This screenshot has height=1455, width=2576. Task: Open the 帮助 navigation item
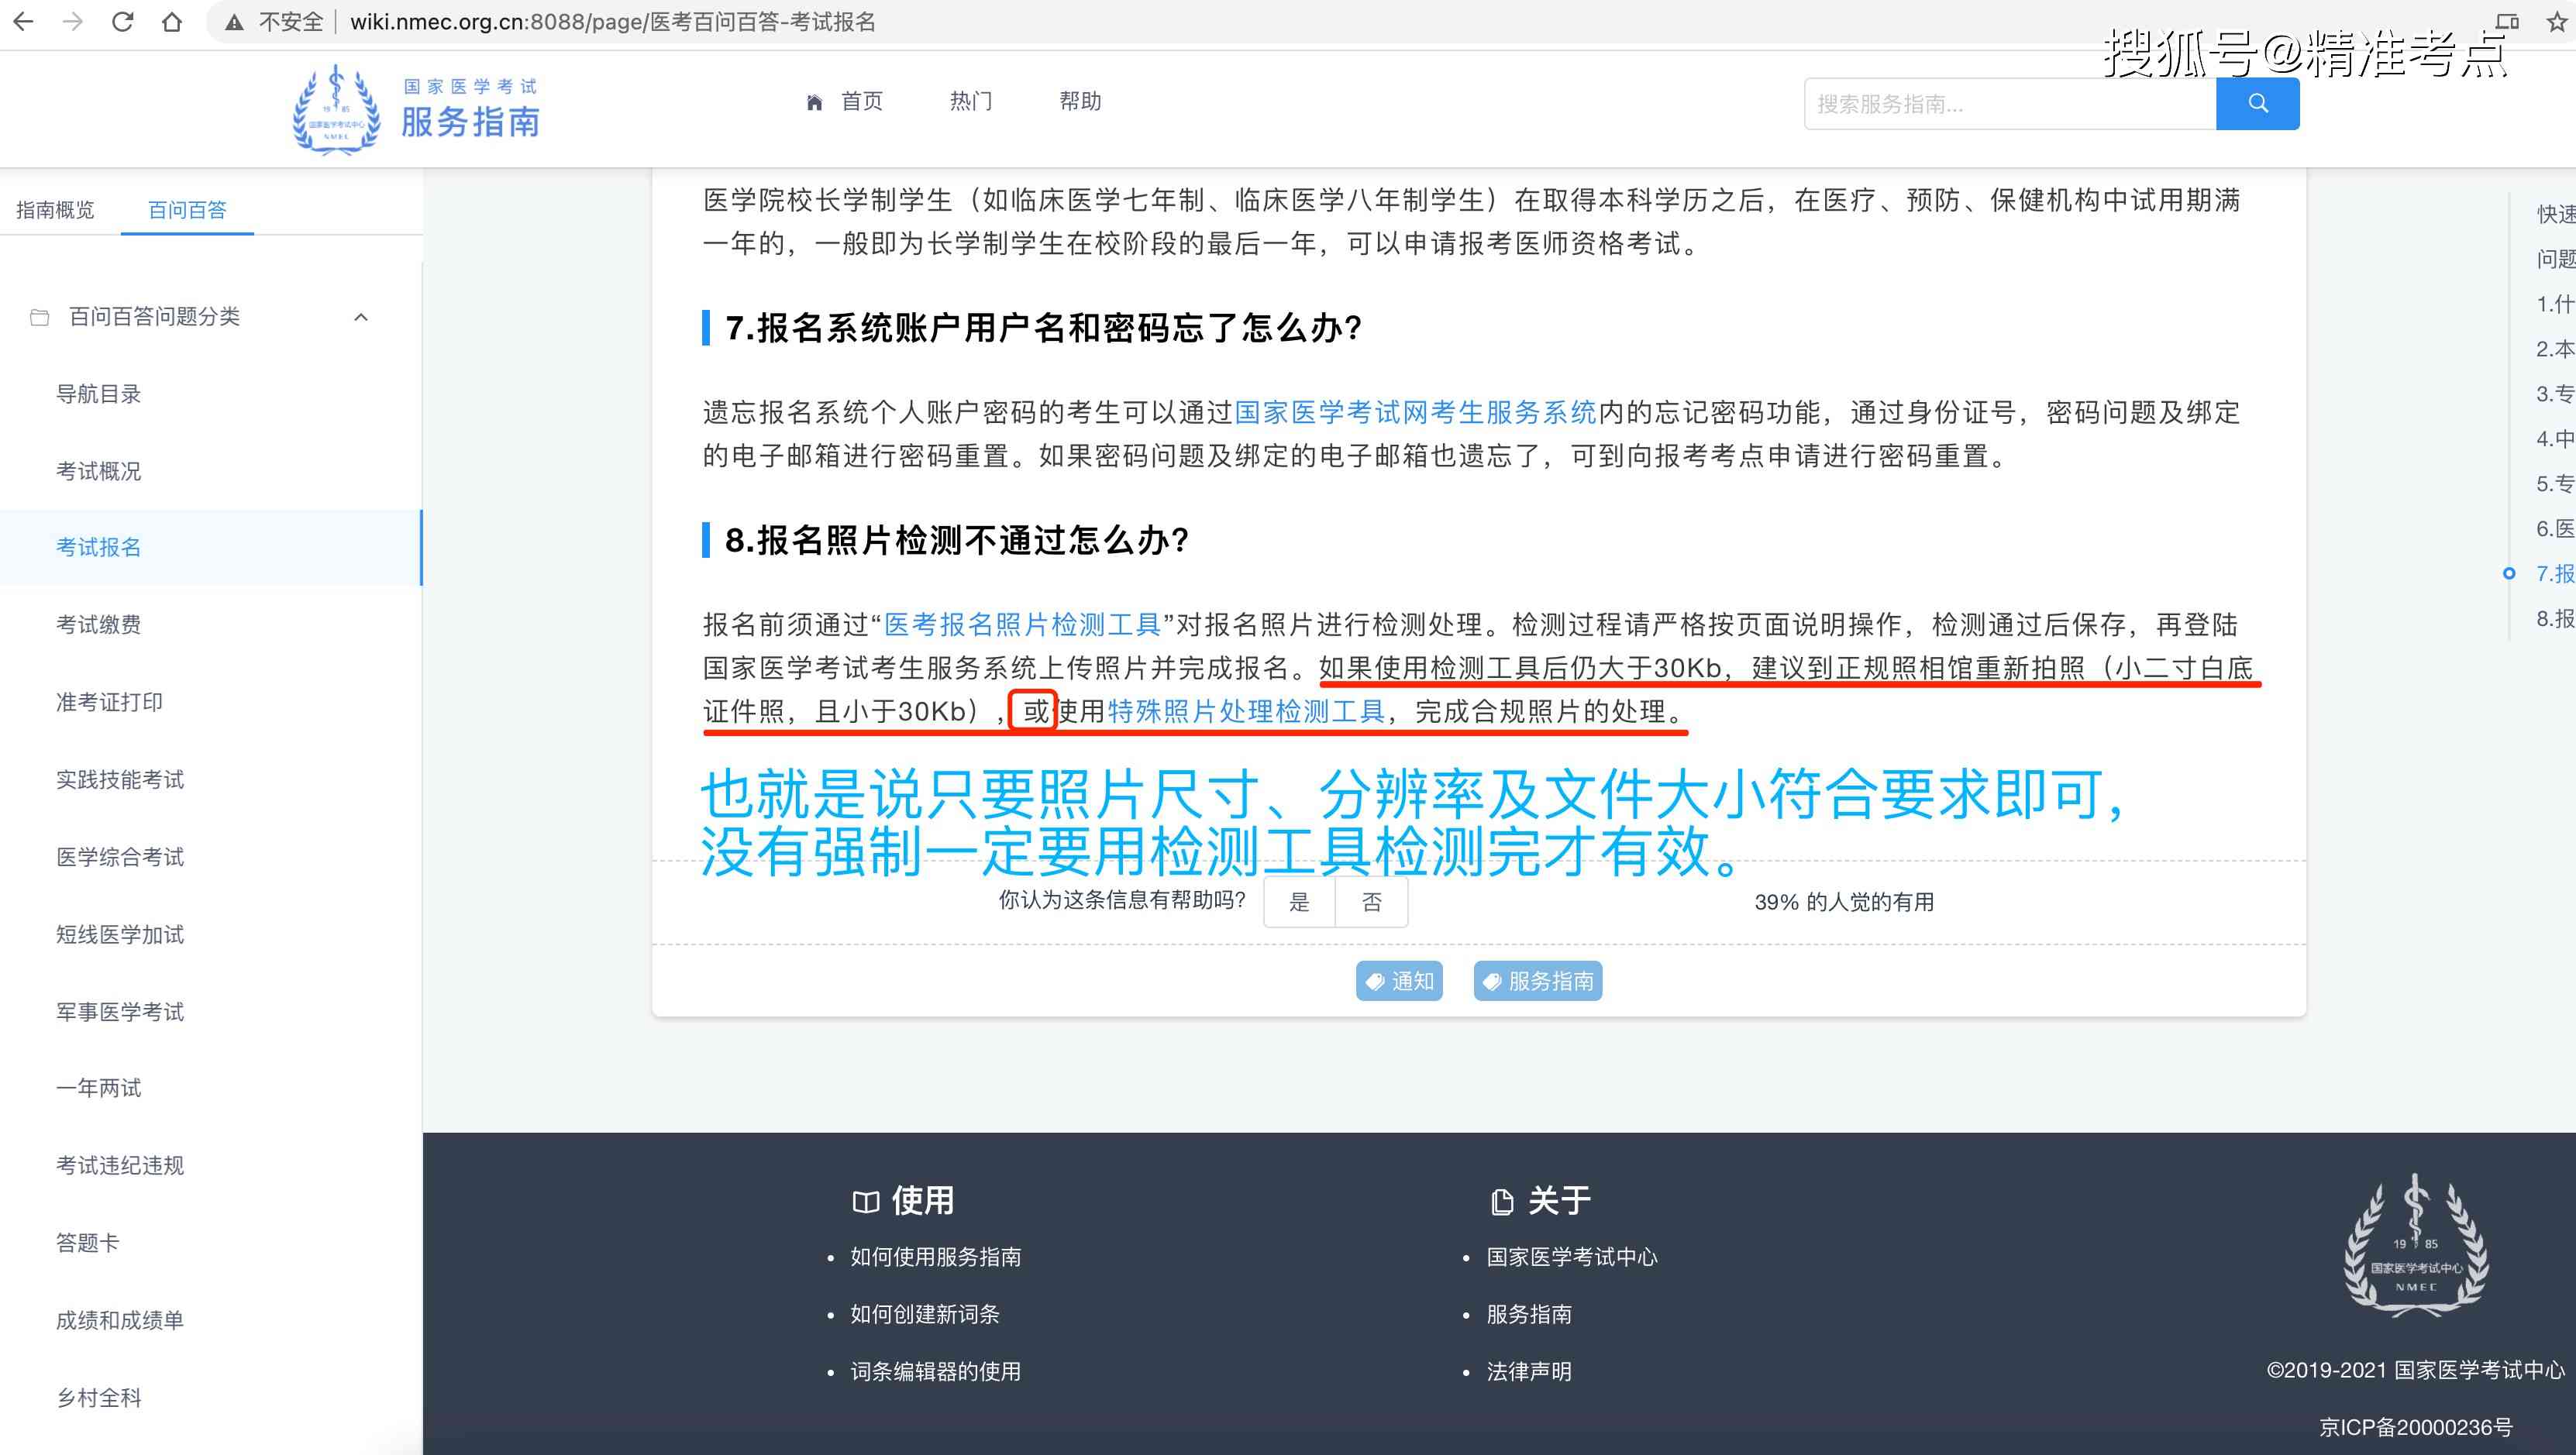coord(1080,101)
